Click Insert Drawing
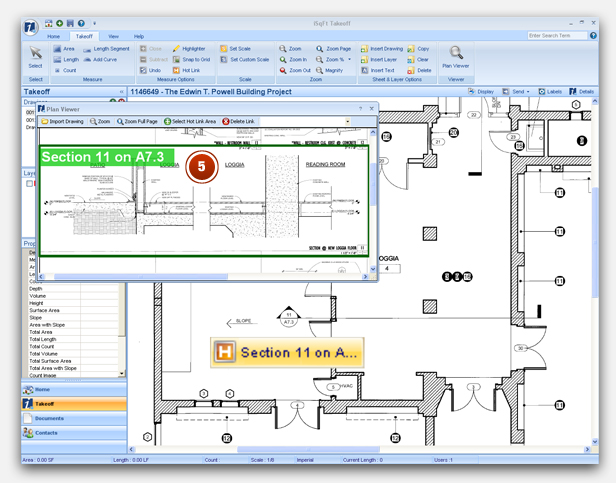This screenshot has width=616, height=483. (382, 49)
